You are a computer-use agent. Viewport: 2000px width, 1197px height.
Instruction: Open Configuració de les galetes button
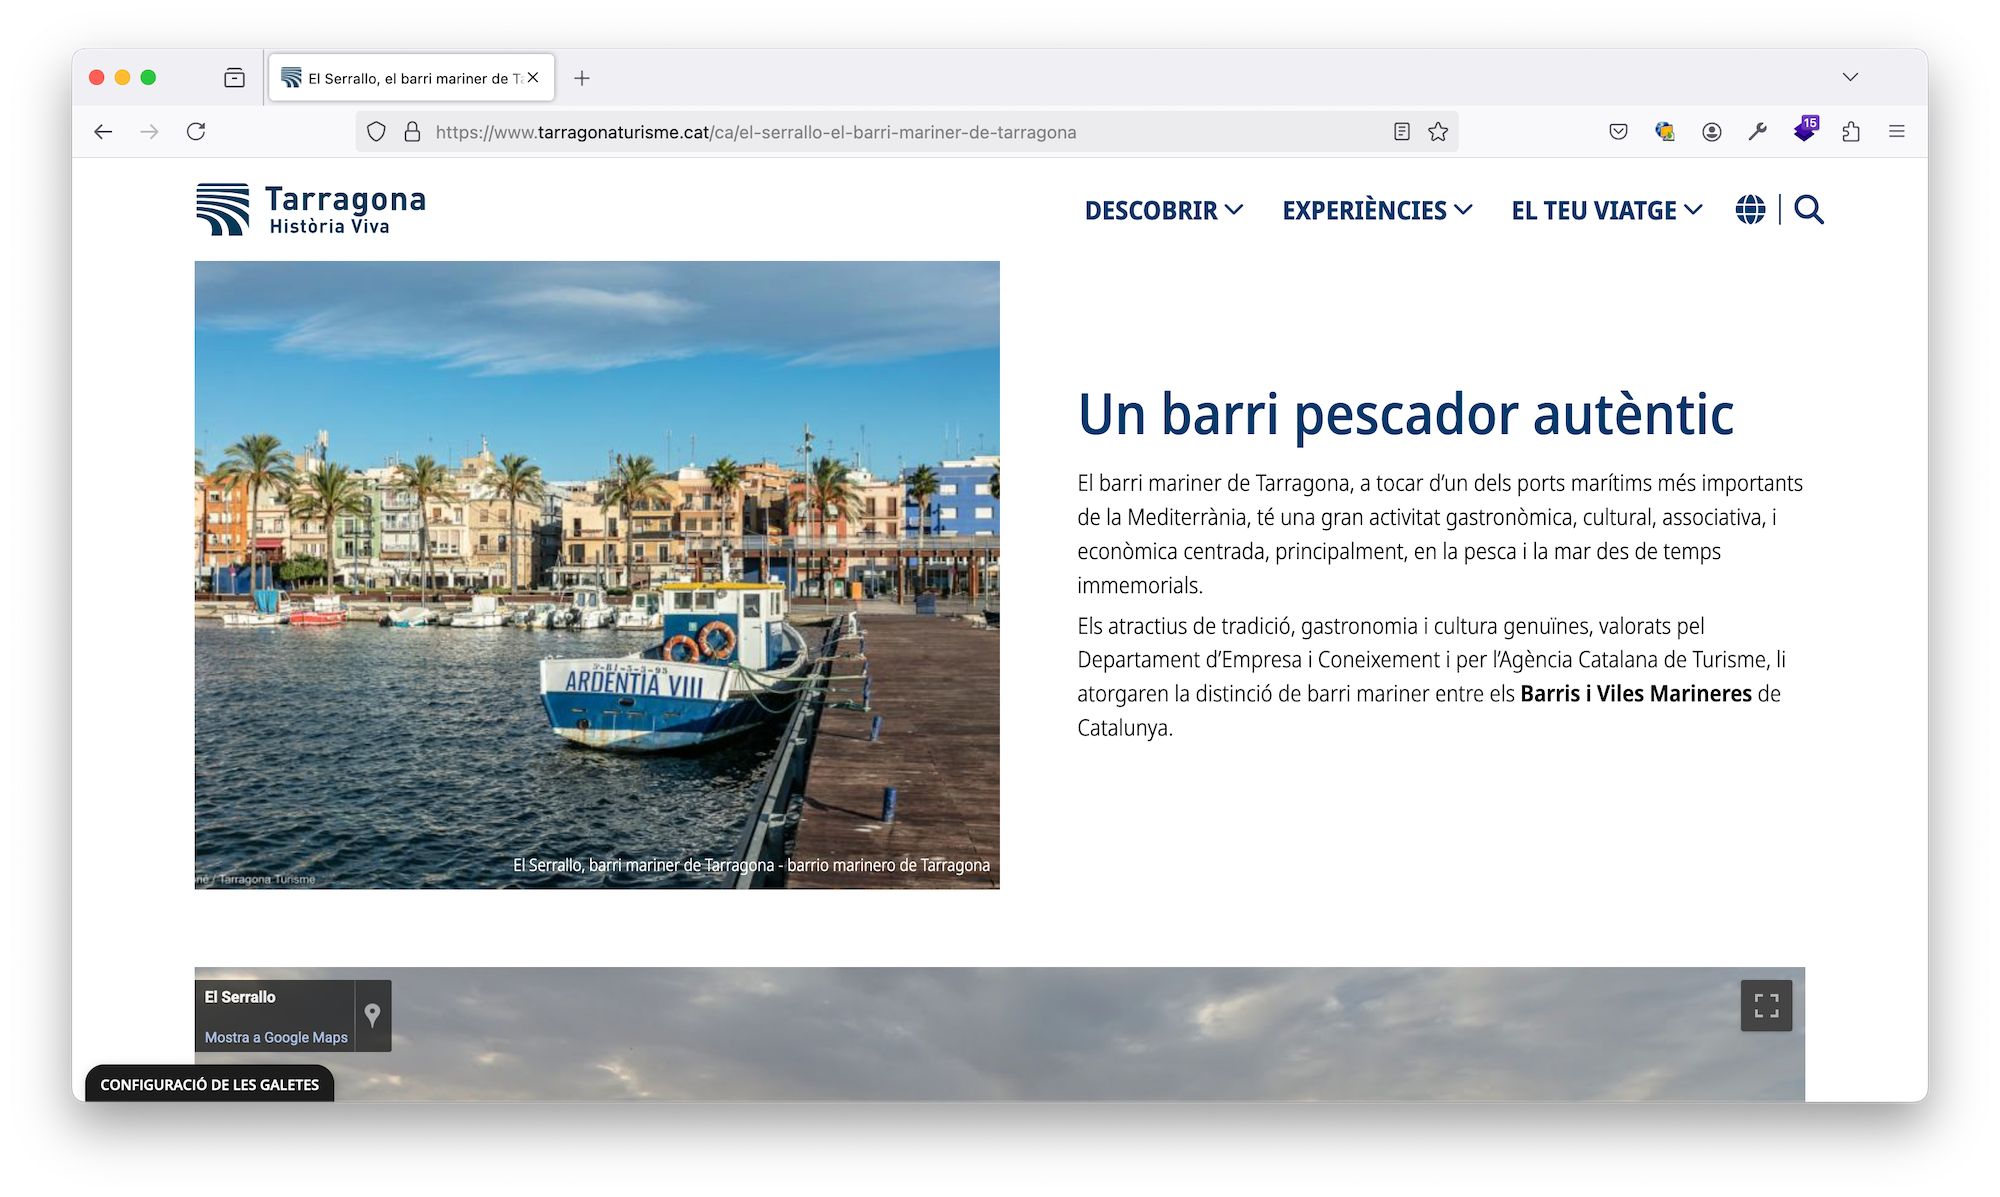tap(210, 1085)
